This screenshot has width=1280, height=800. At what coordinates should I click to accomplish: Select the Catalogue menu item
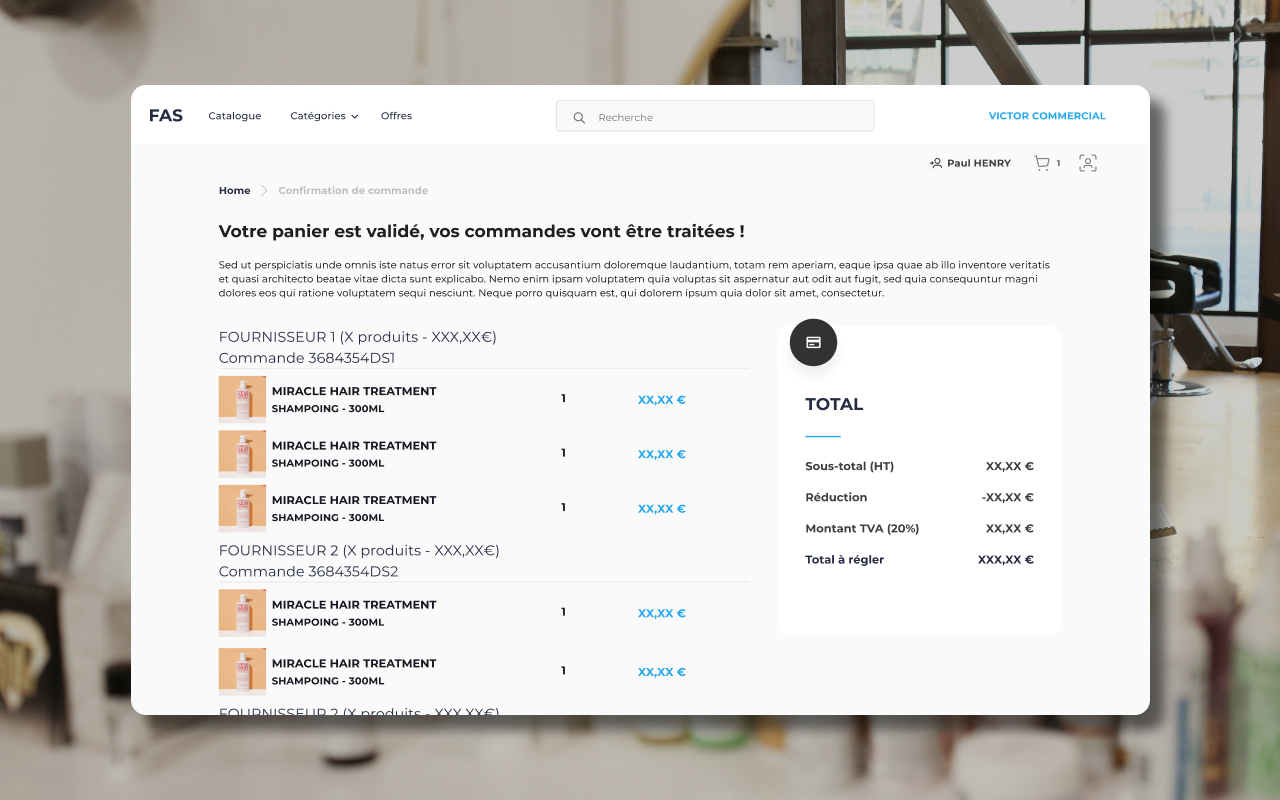pyautogui.click(x=234, y=115)
